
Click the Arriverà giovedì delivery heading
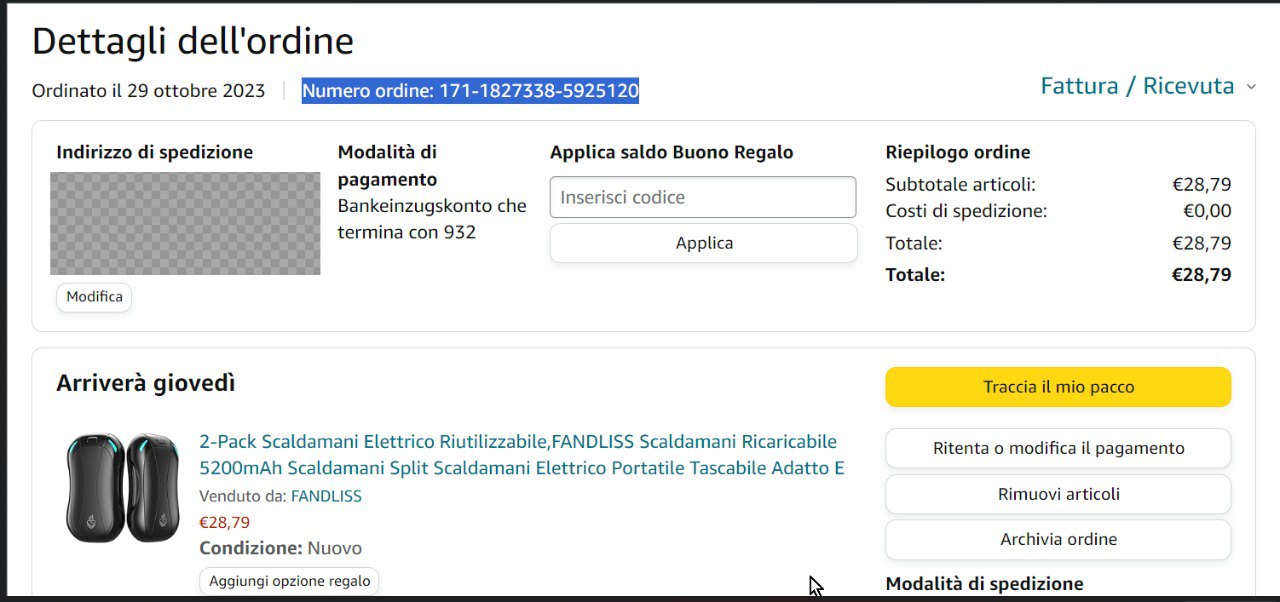pos(146,383)
